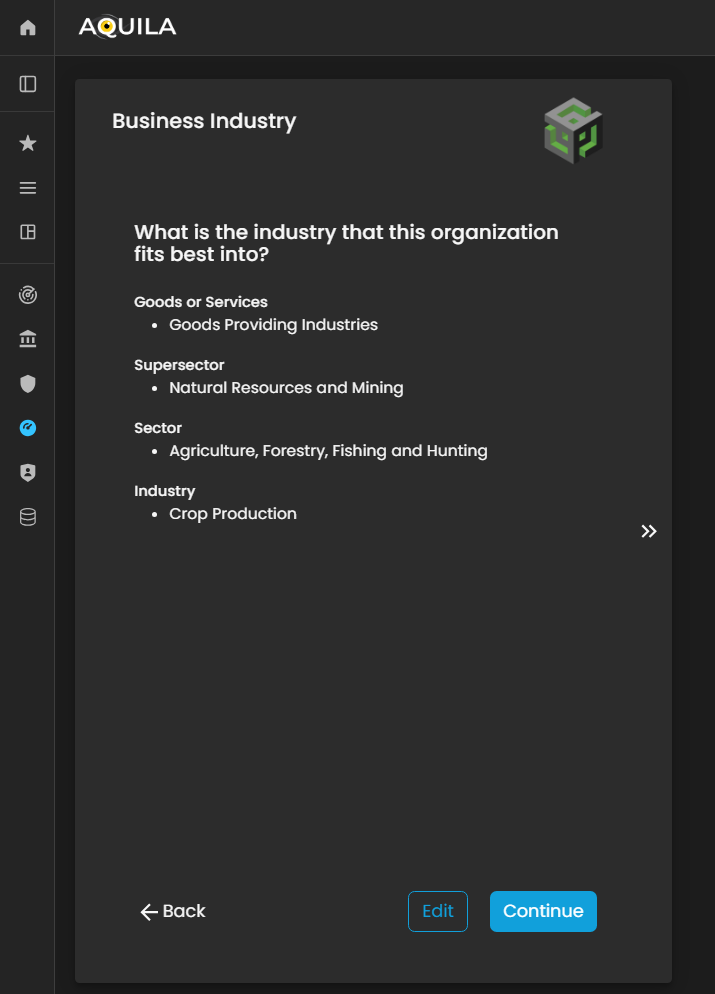Click the radar target icon in sidebar
The height and width of the screenshot is (994, 715).
[28, 296]
